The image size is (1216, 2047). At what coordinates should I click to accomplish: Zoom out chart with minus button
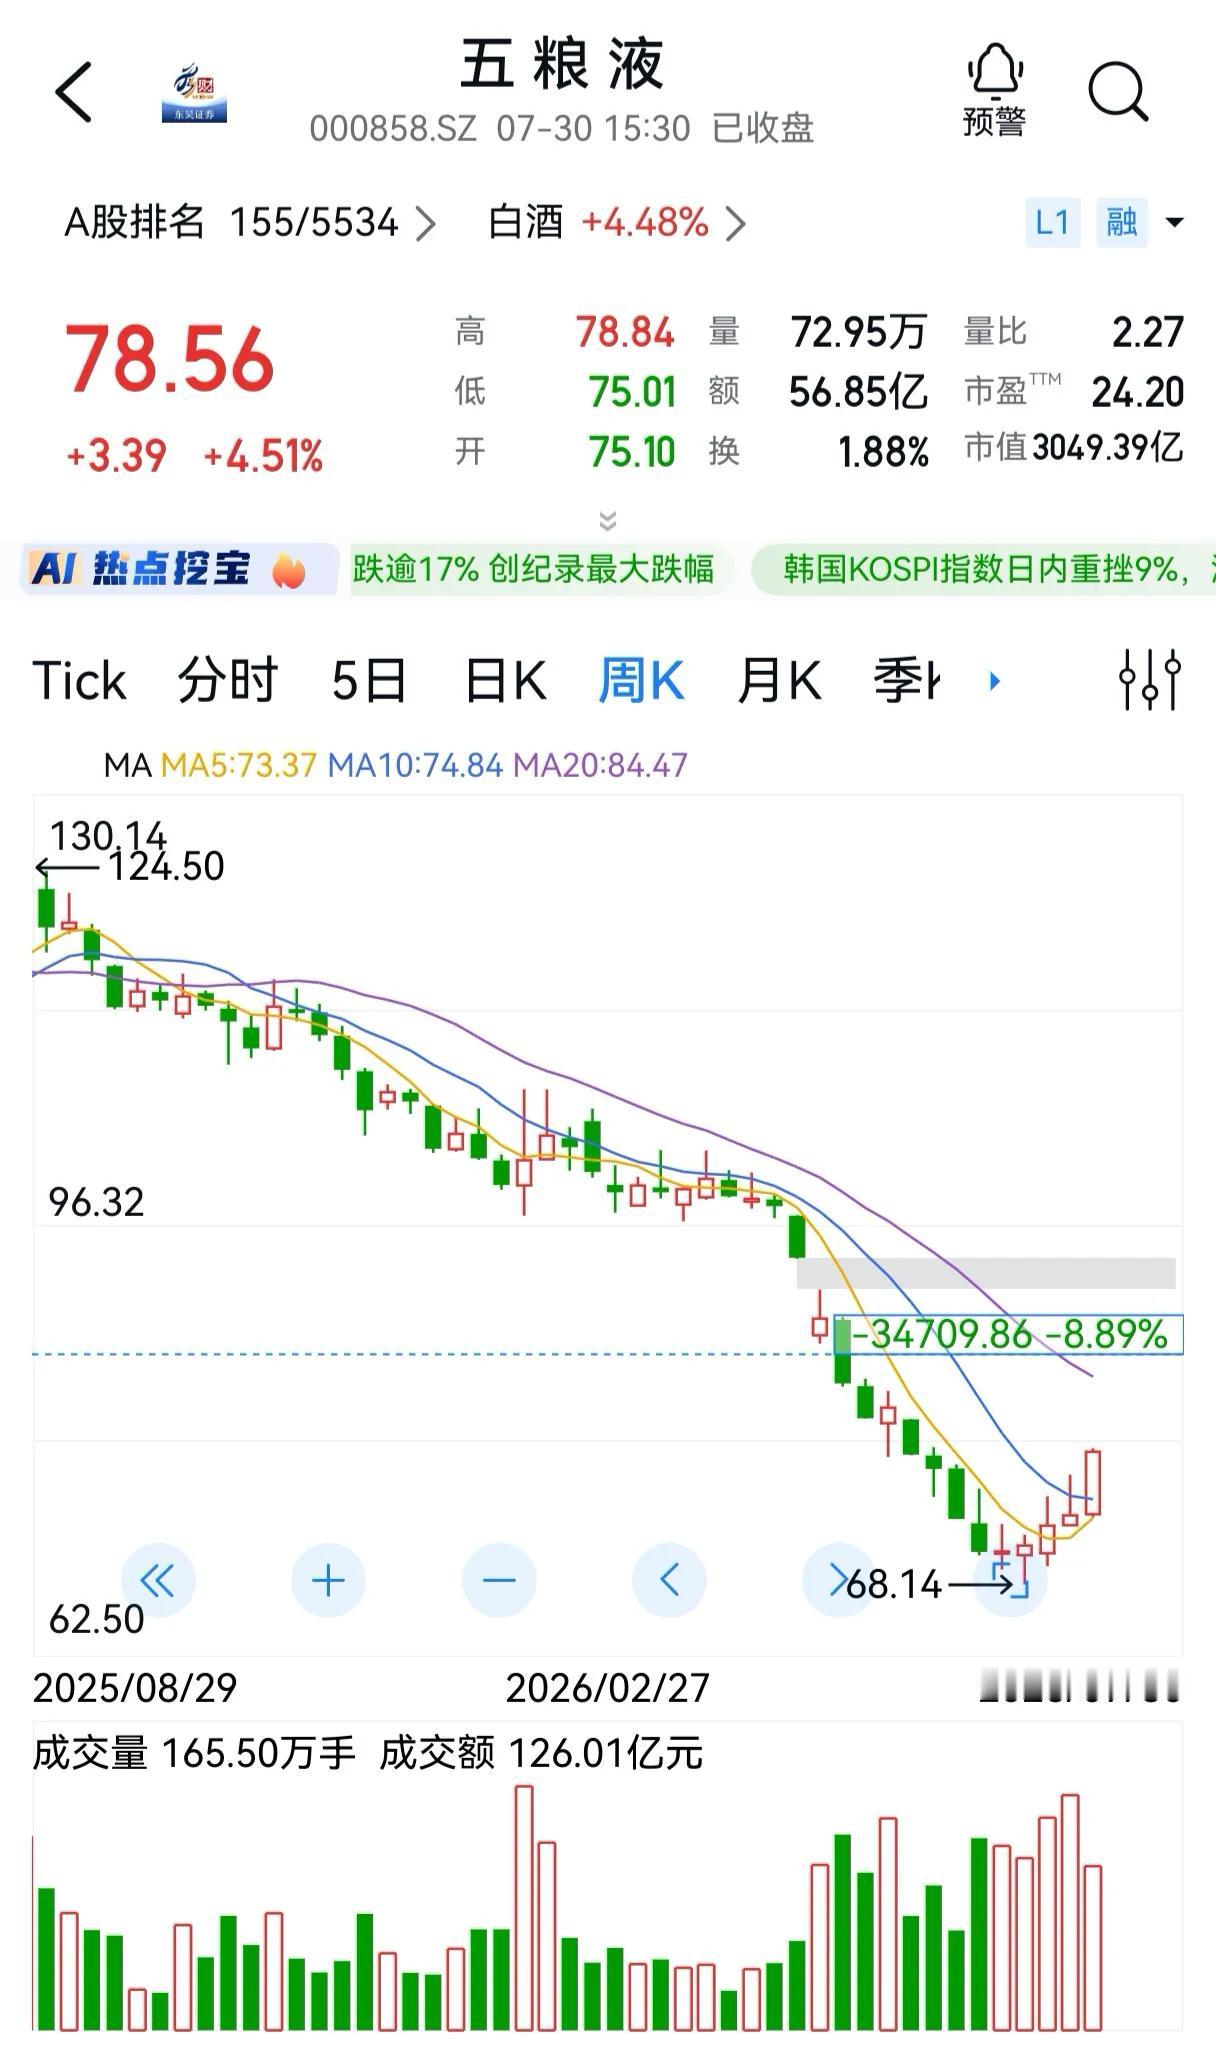pyautogui.click(x=499, y=1580)
